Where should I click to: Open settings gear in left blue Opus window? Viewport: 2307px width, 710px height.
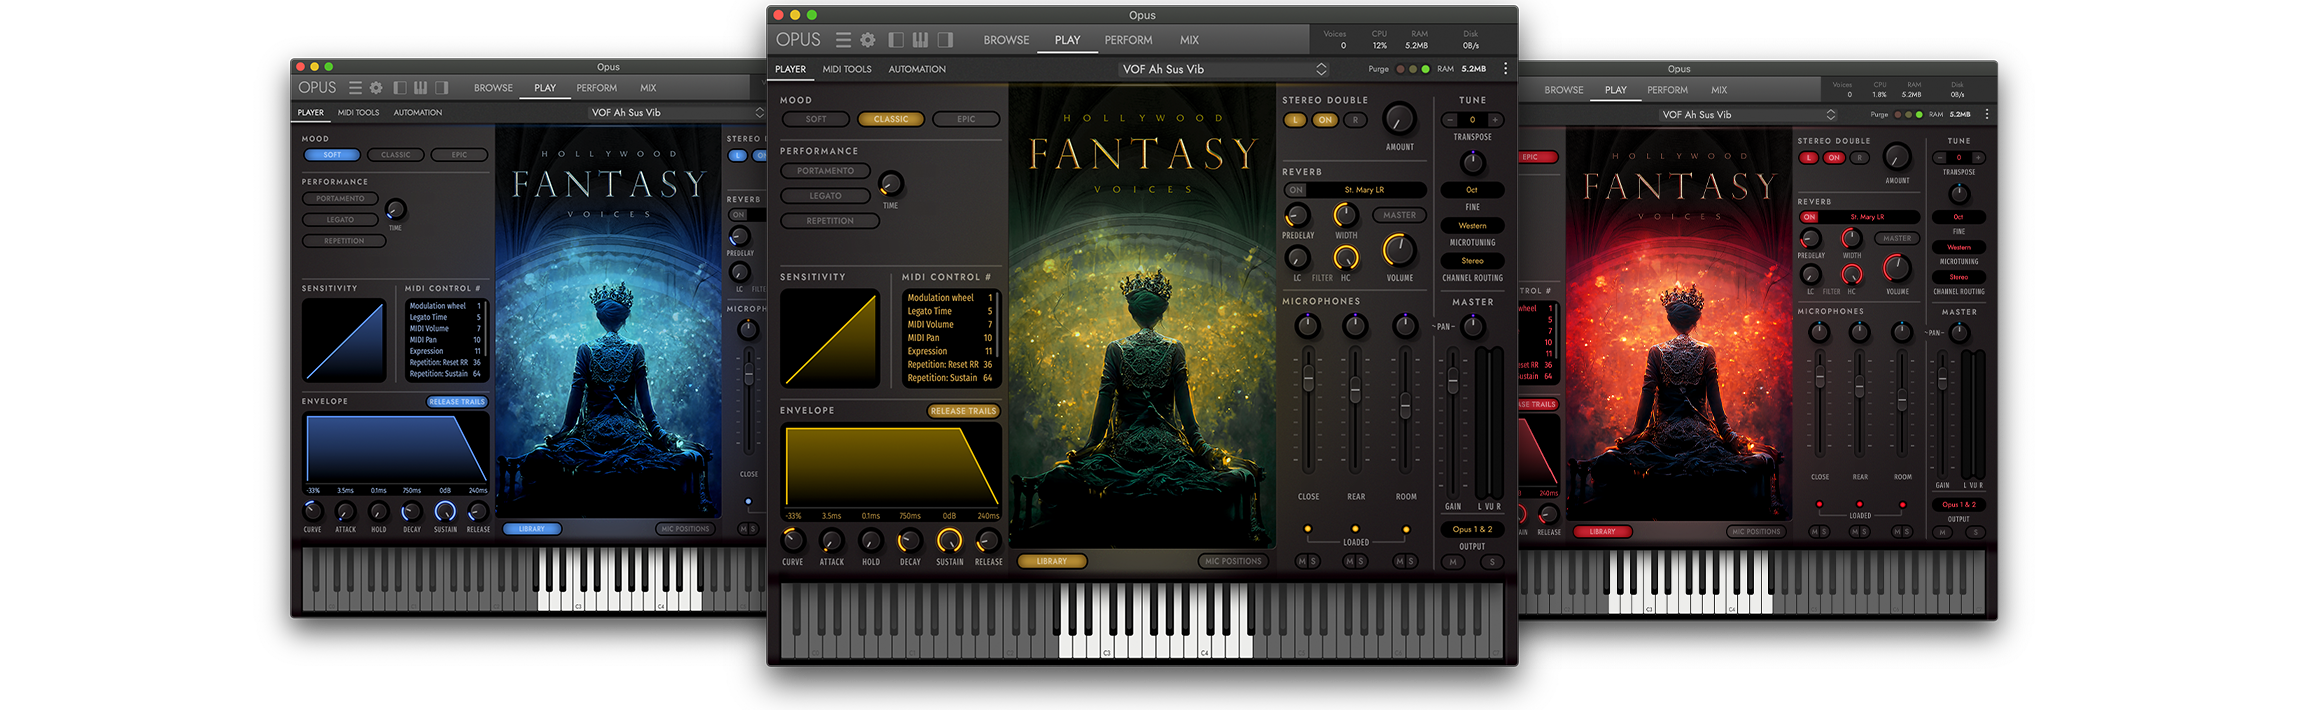pos(376,88)
